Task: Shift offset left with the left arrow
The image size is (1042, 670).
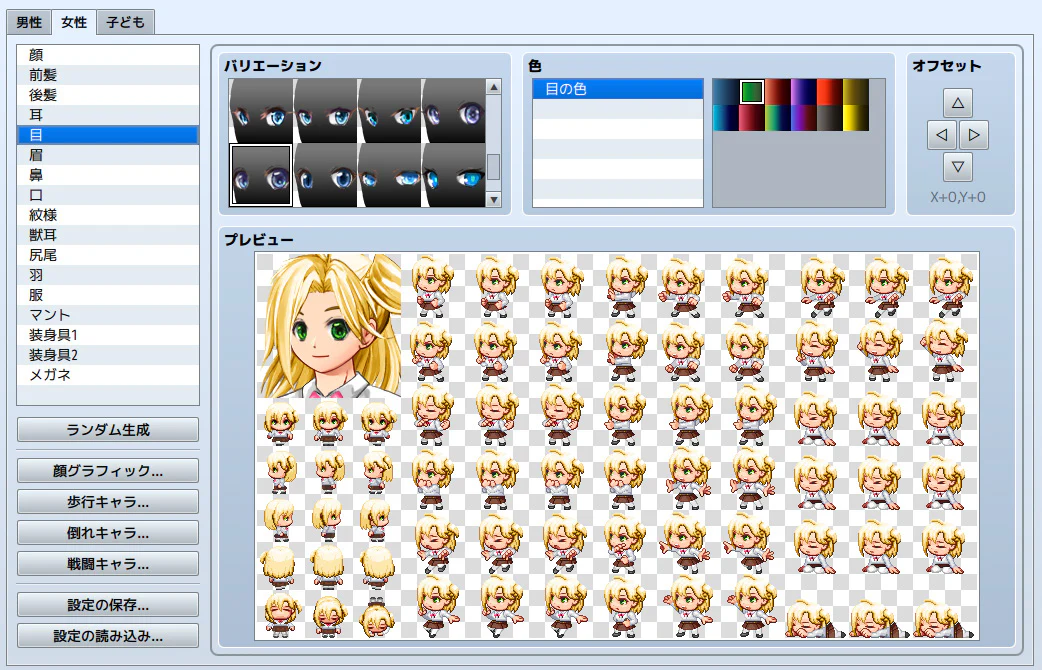Action: [942, 135]
